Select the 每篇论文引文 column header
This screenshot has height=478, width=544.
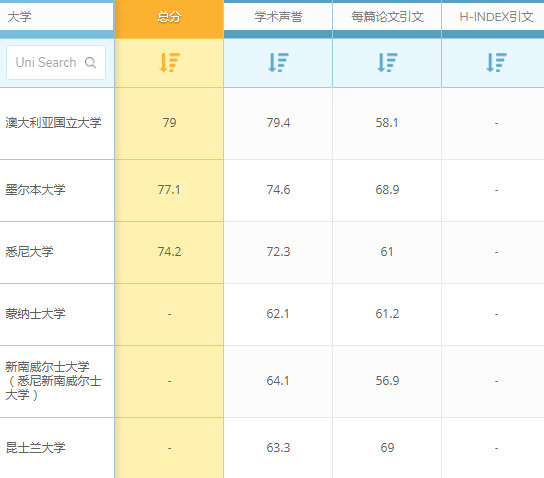387,17
